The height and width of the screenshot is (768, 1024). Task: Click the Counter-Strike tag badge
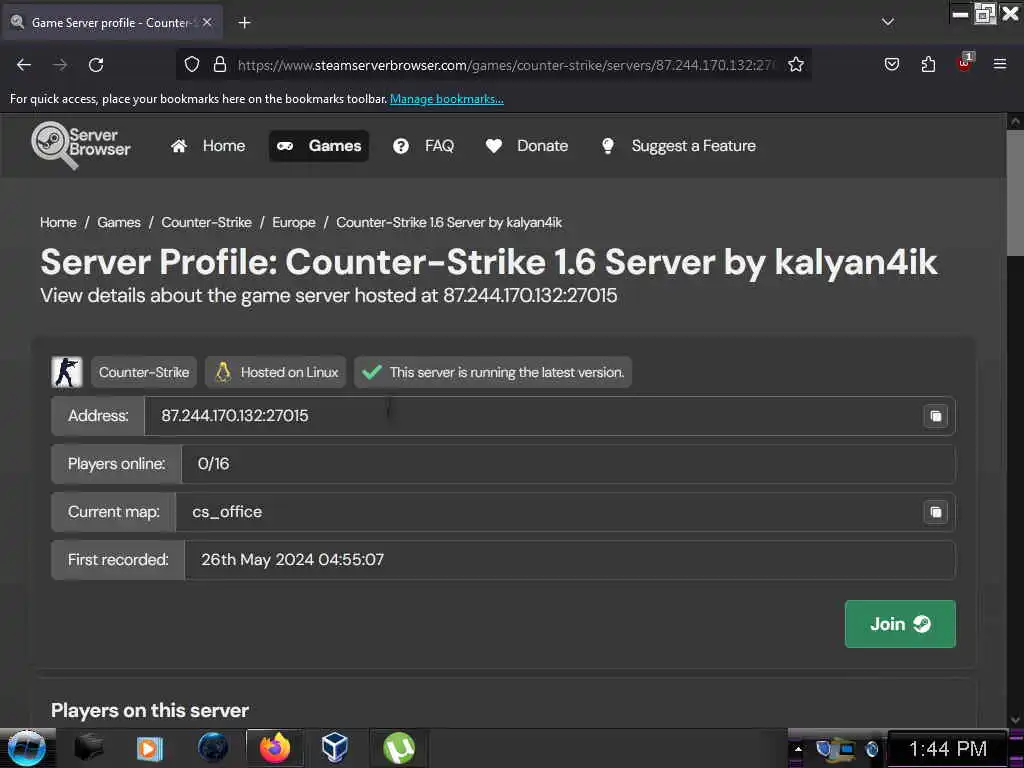[x=144, y=372]
